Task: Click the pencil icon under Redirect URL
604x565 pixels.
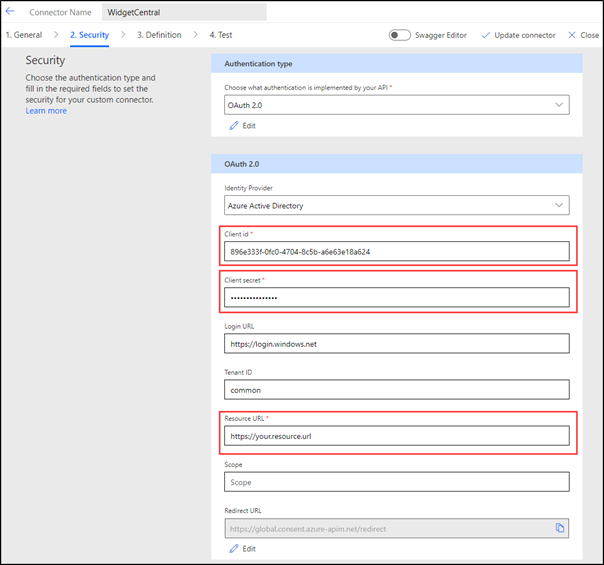Action: pos(234,548)
